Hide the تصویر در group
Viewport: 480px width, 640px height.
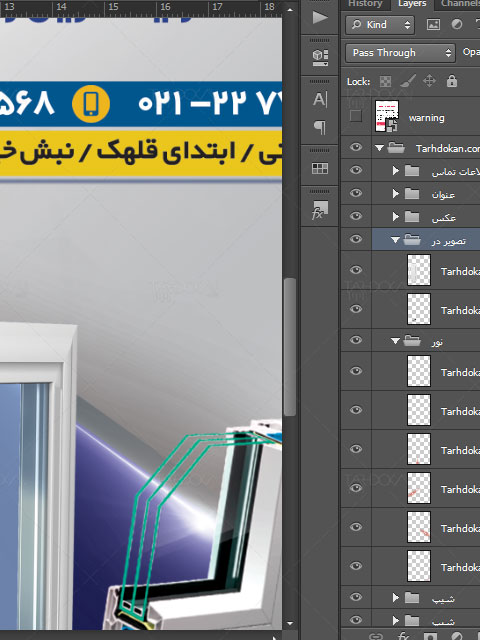[356, 239]
